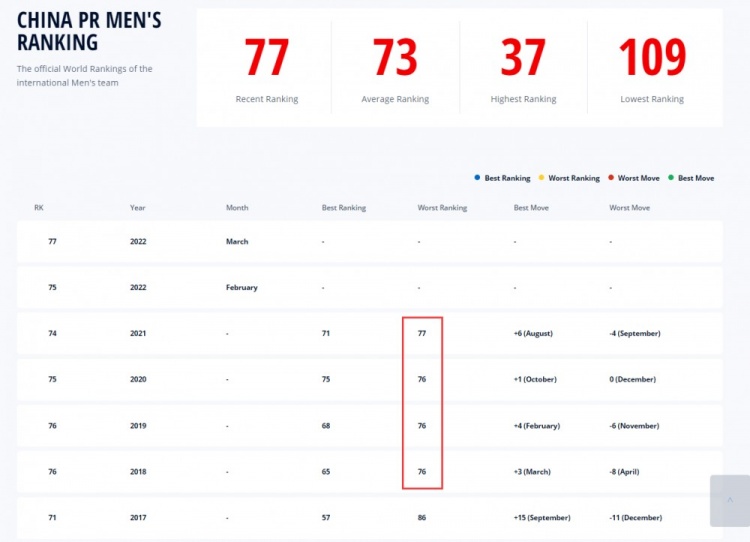The height and width of the screenshot is (542, 750).
Task: Click the Worst Move column header
Action: [629, 208]
